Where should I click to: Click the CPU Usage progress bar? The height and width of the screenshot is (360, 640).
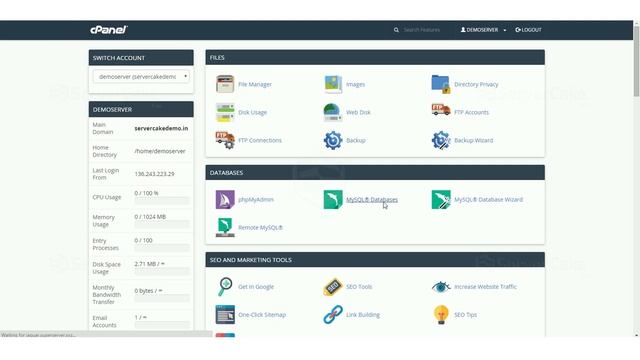pyautogui.click(x=162, y=200)
